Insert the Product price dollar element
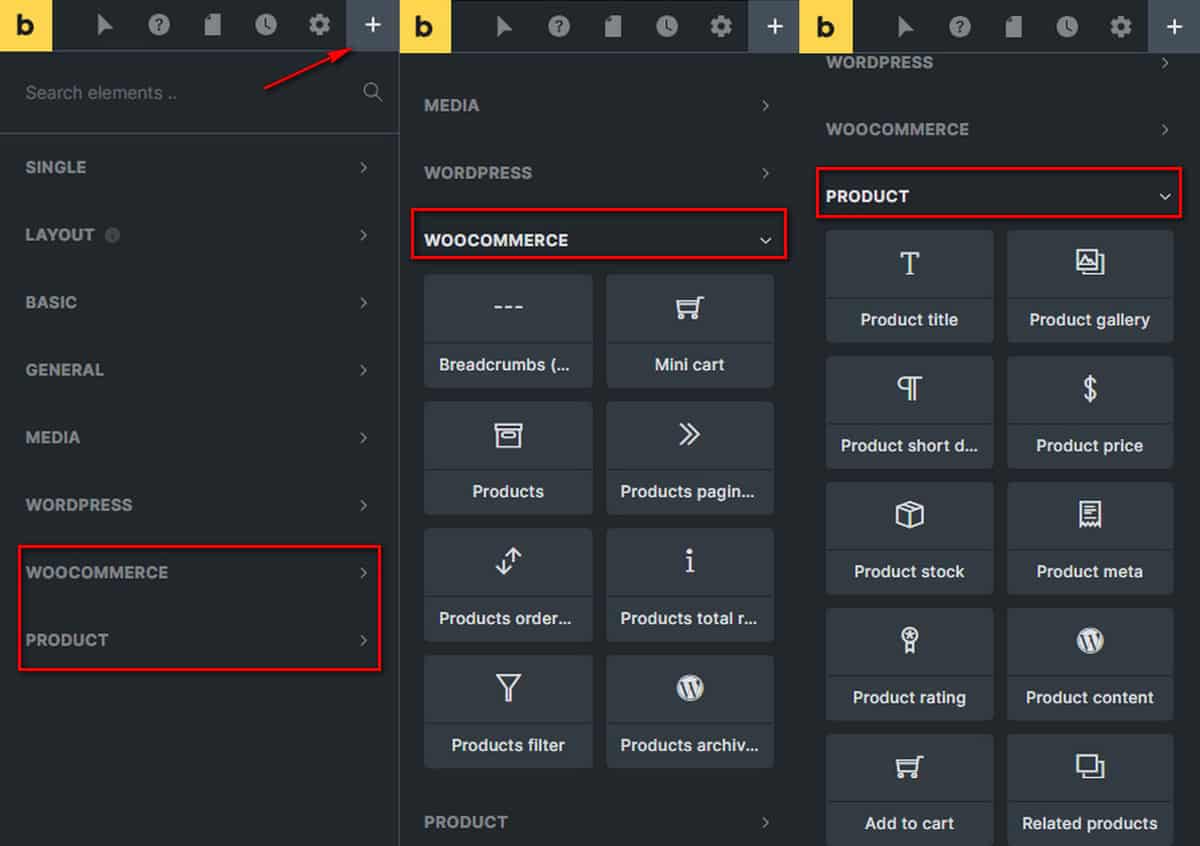 [x=1089, y=412]
